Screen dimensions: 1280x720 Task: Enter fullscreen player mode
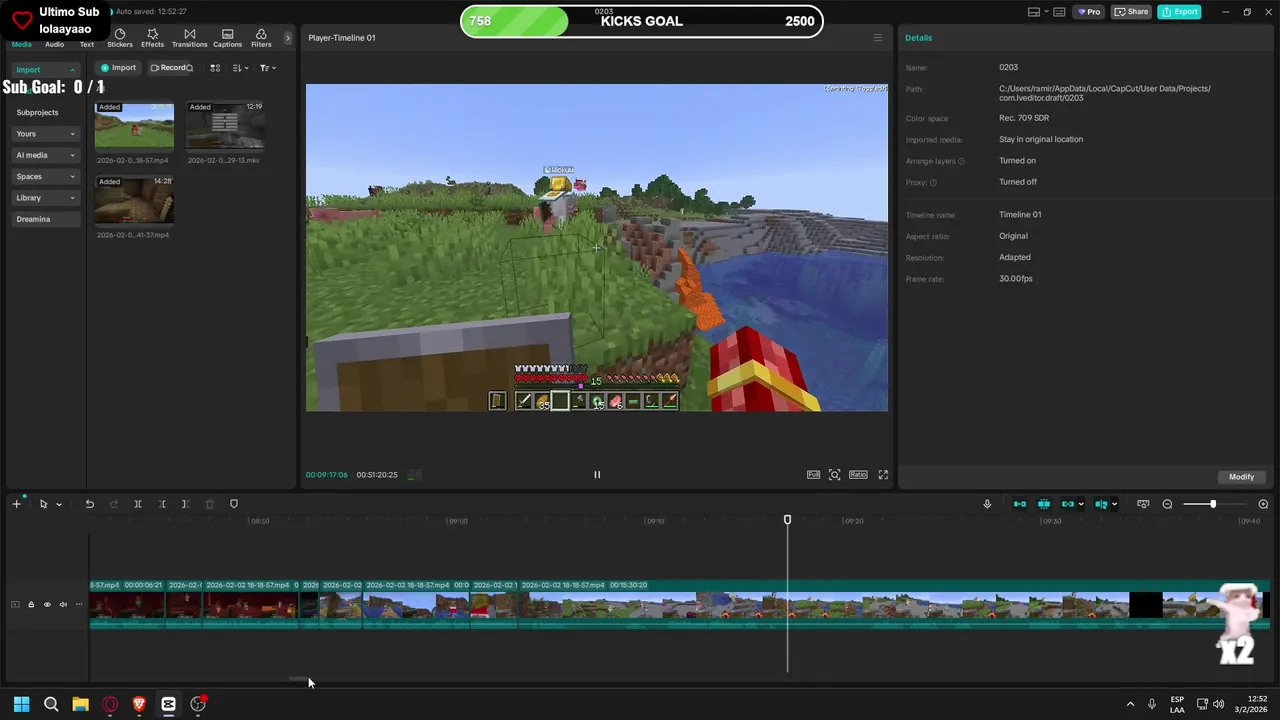pos(883,475)
